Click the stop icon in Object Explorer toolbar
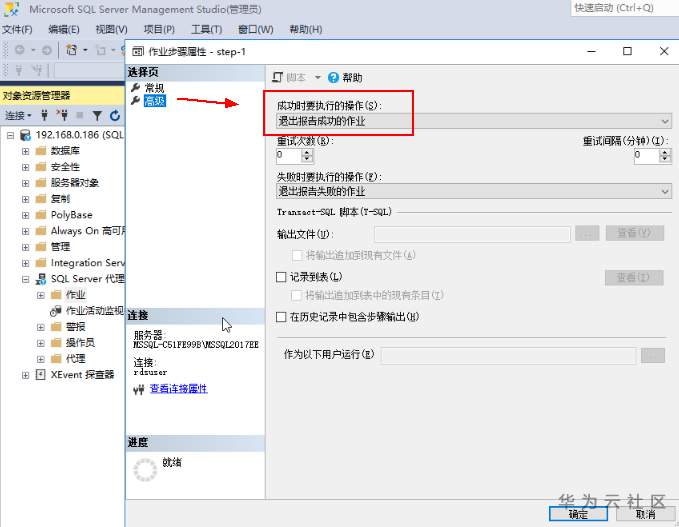Viewport: 679px width, 527px height. click(80, 115)
